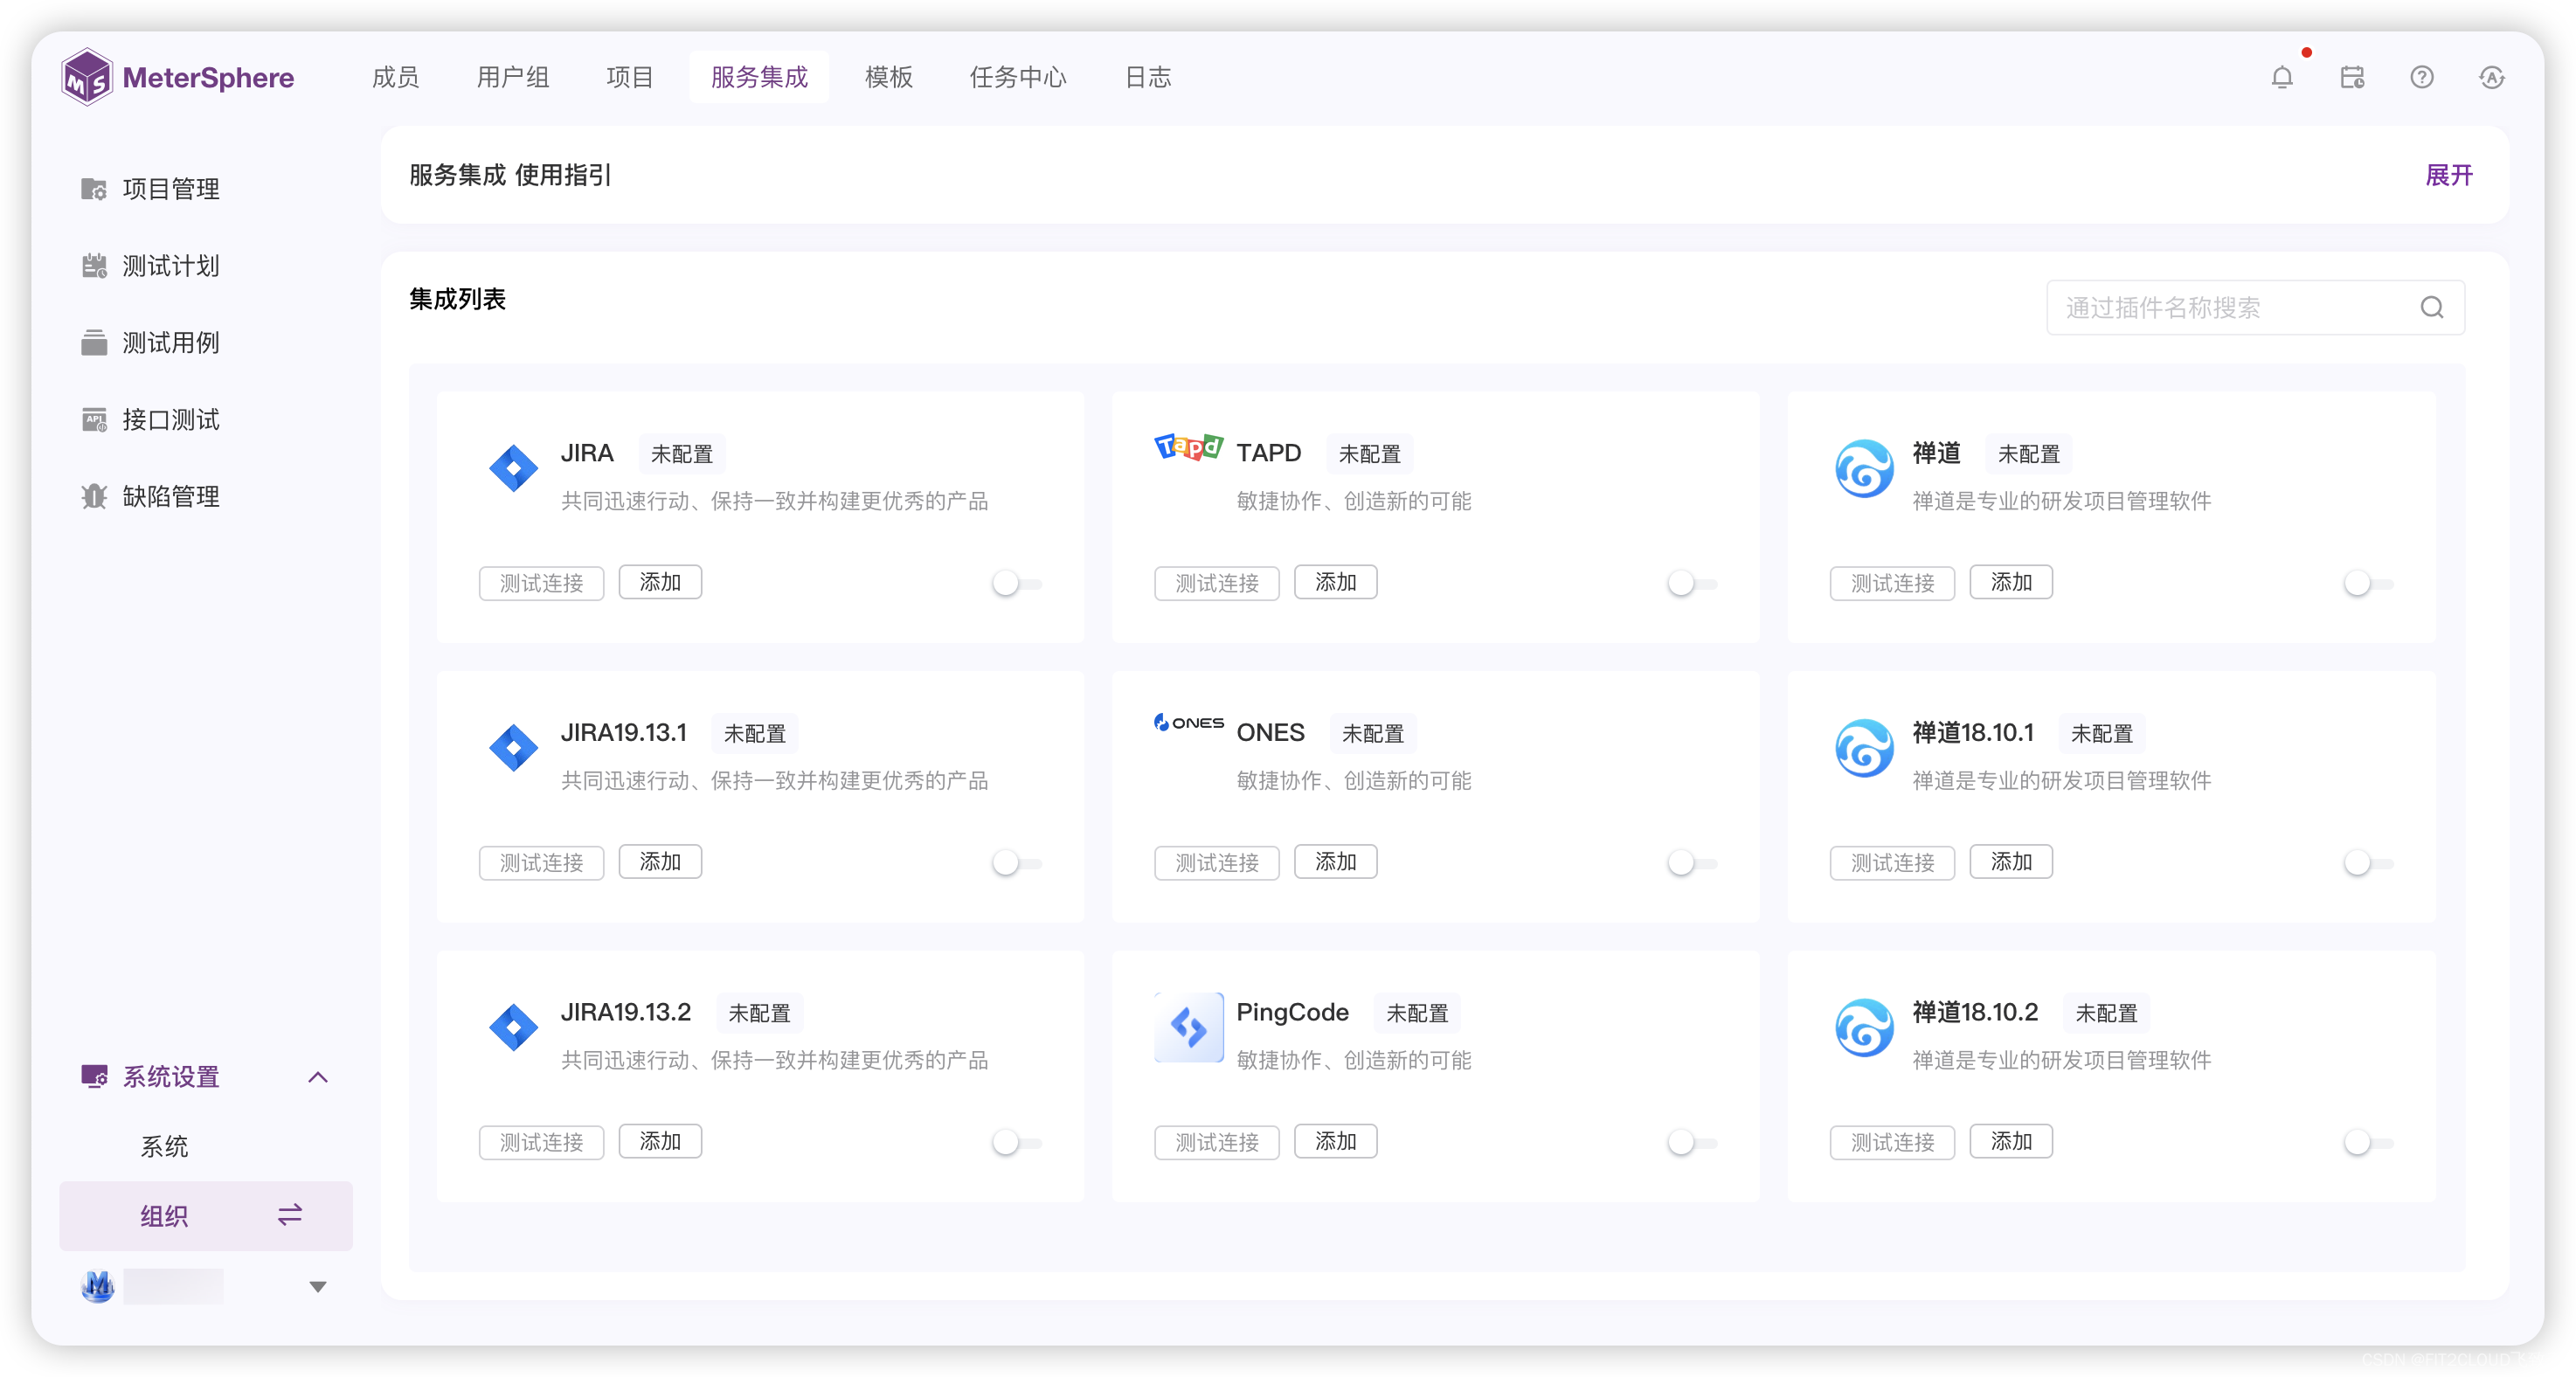The image size is (2576, 1377).
Task: Click 添加 on the JIRA card
Action: point(660,582)
